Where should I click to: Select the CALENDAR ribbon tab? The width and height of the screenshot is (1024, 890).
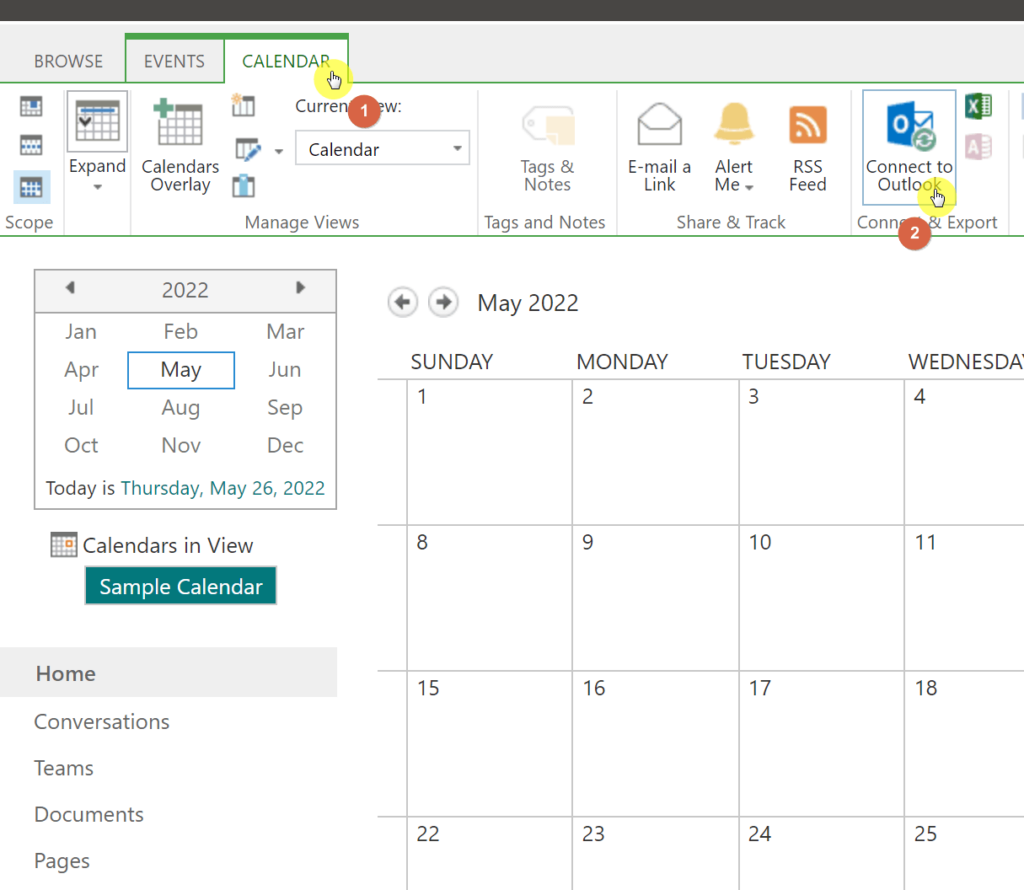286,61
